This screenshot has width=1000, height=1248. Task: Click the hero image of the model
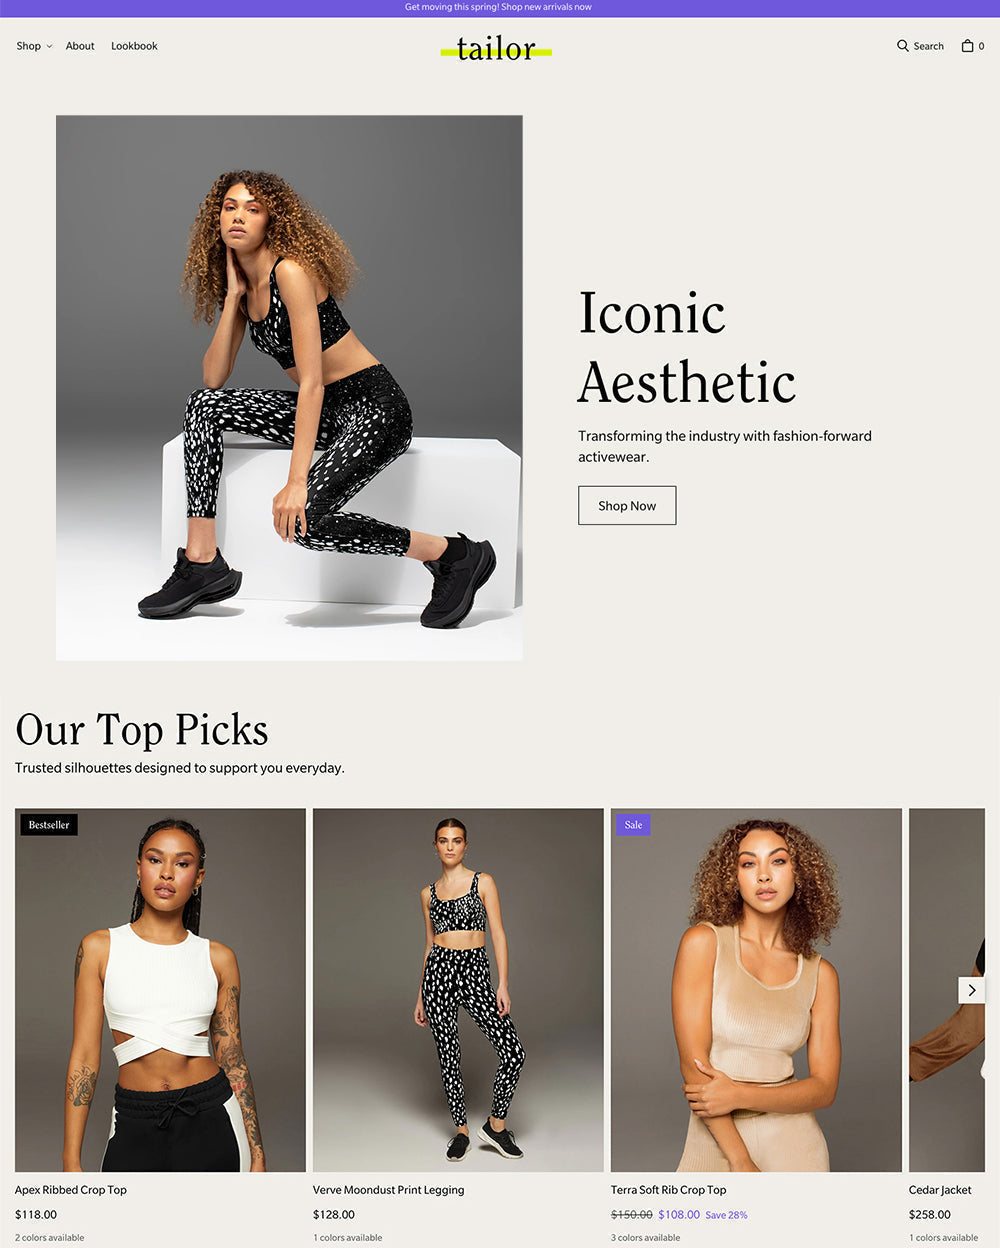tap(289, 388)
